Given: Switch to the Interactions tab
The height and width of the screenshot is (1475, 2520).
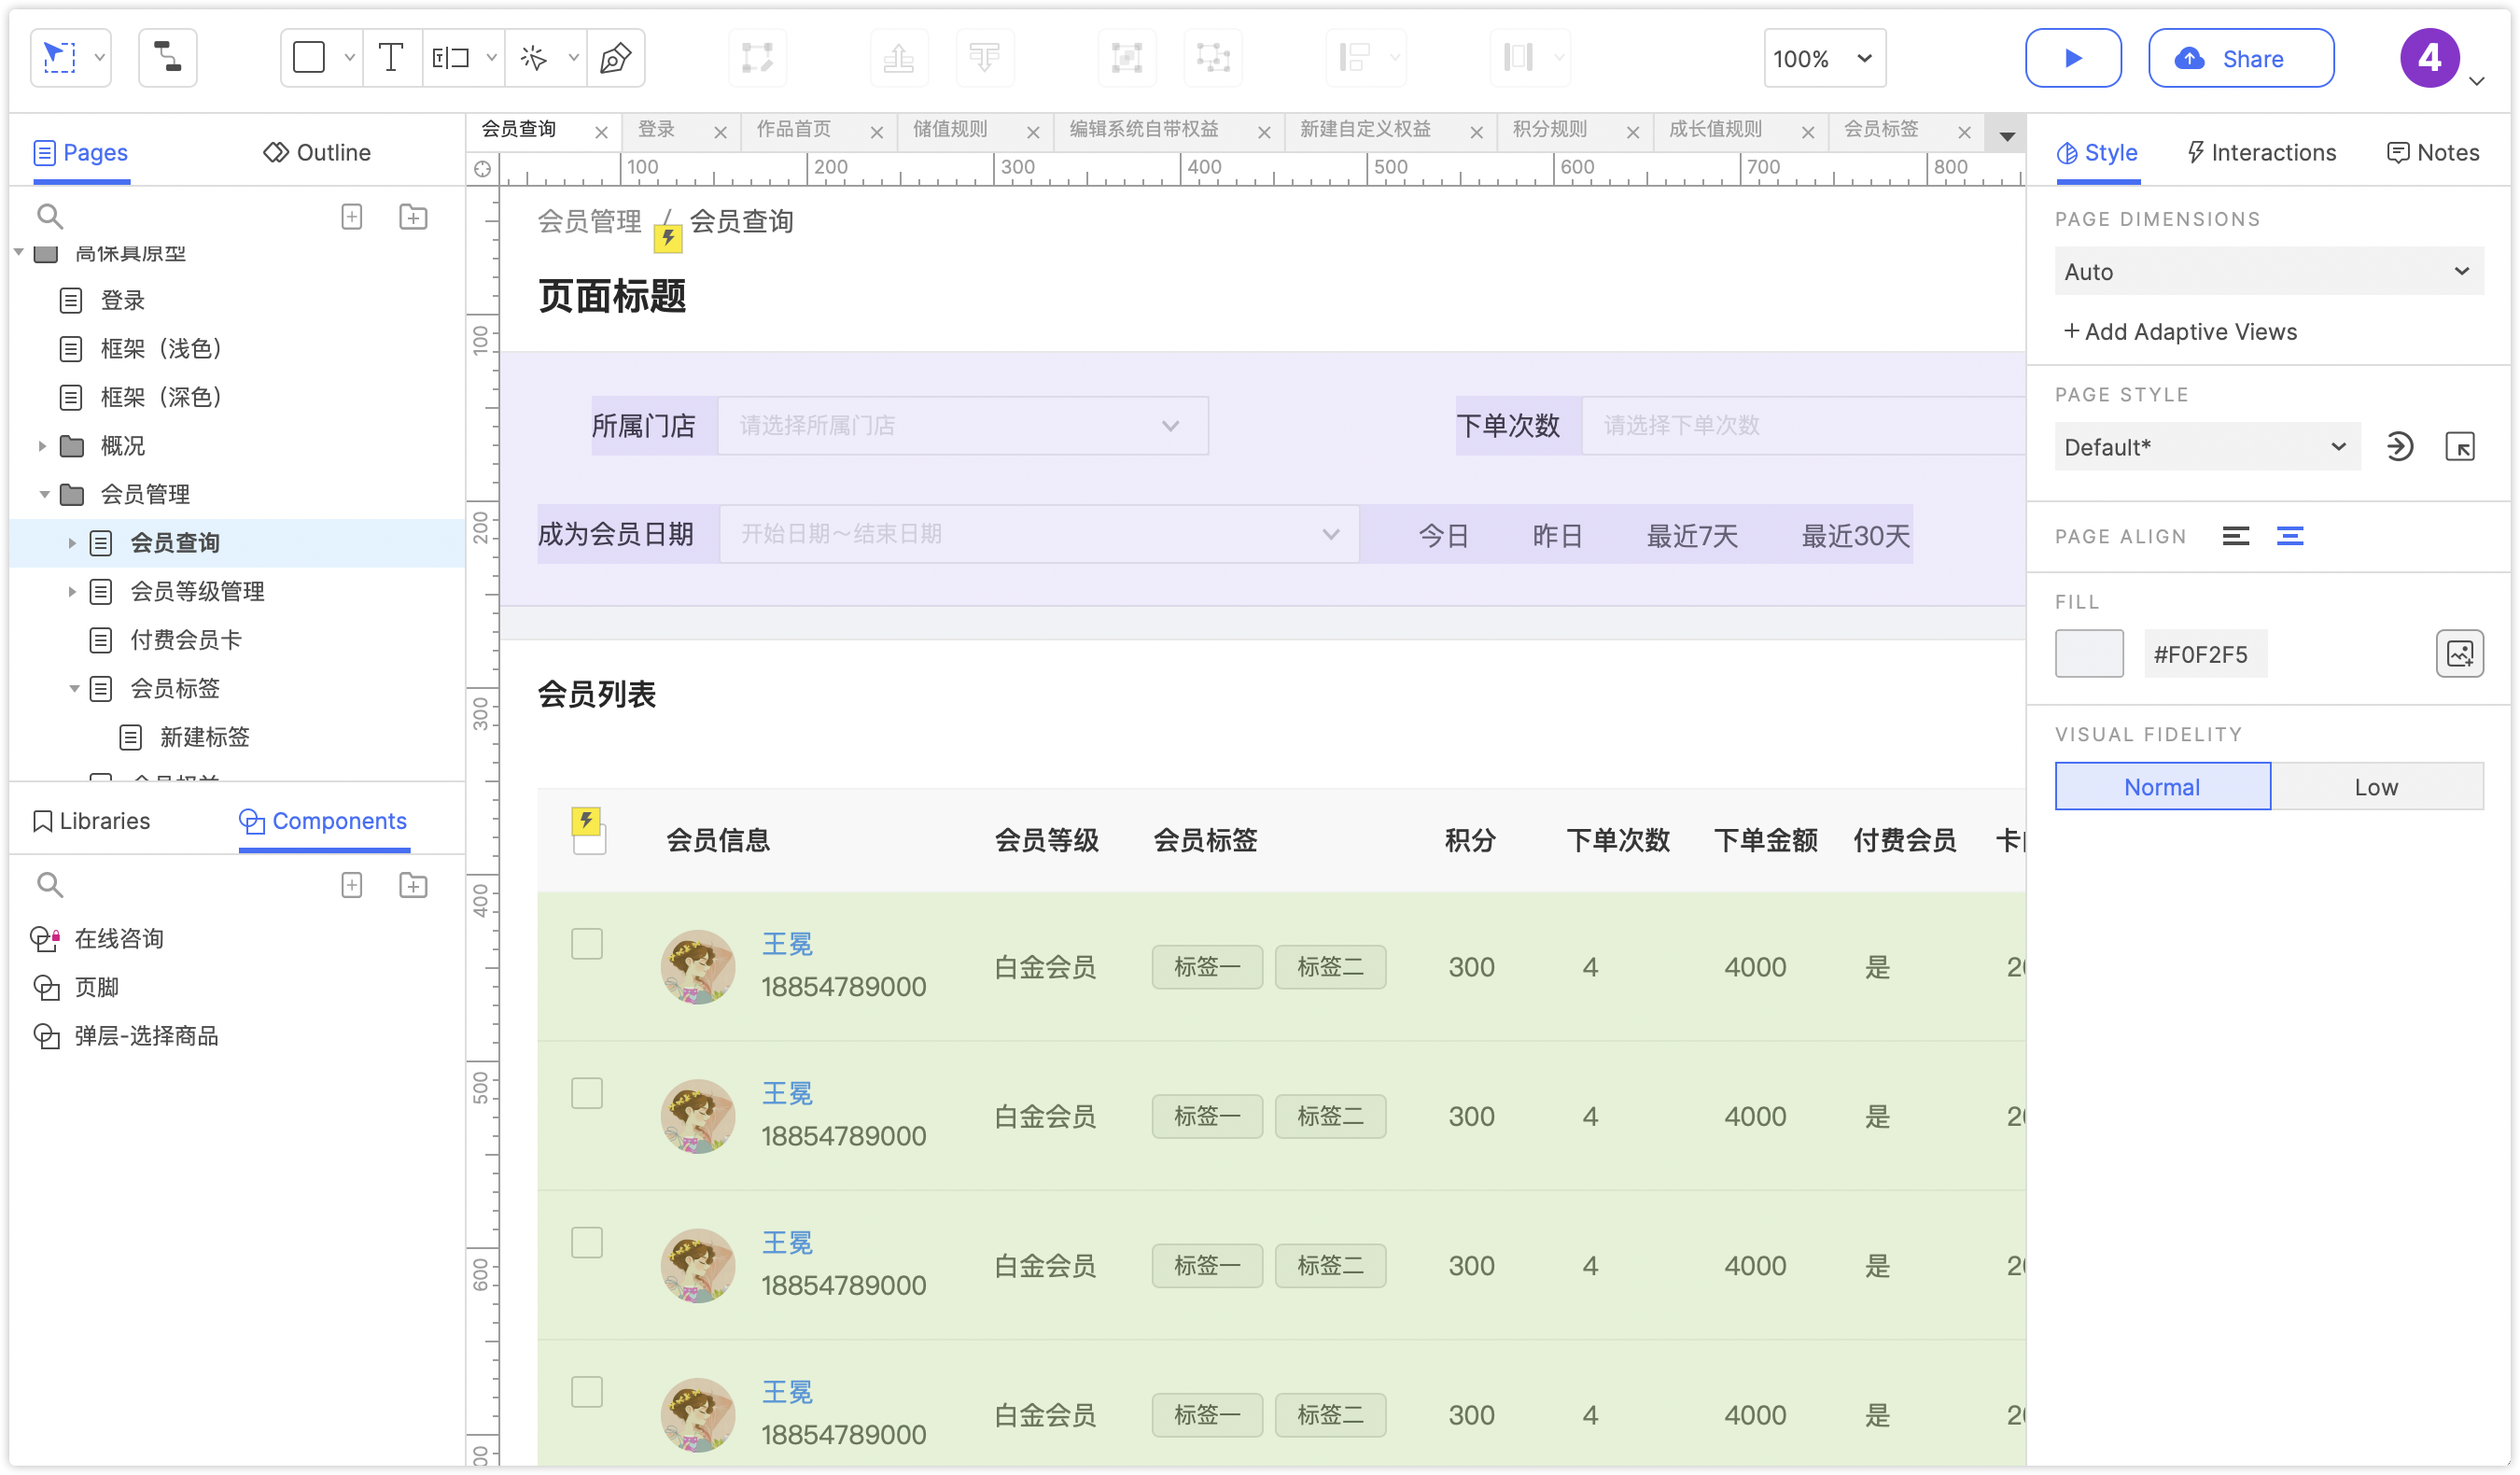Looking at the screenshot, I should click(x=2262, y=153).
